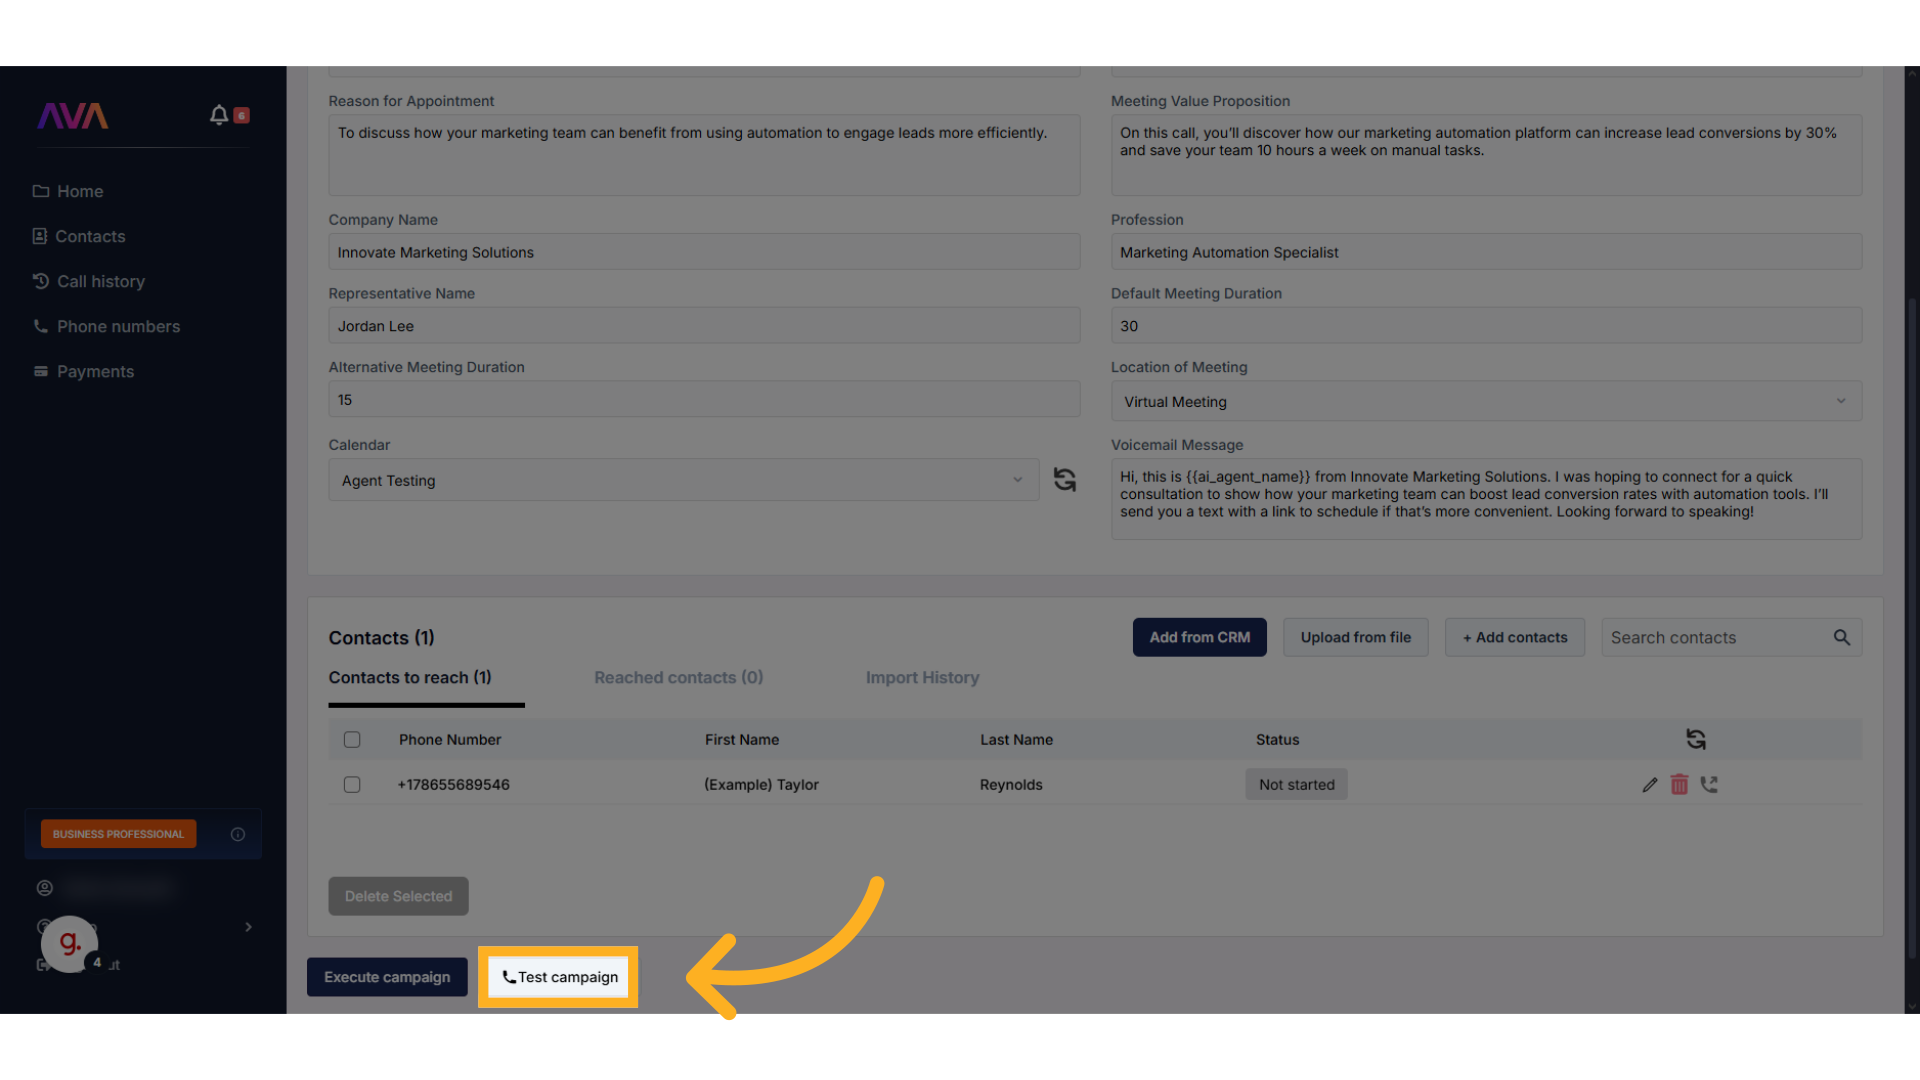Open plan info icon beside Business Professional

[x=238, y=834]
